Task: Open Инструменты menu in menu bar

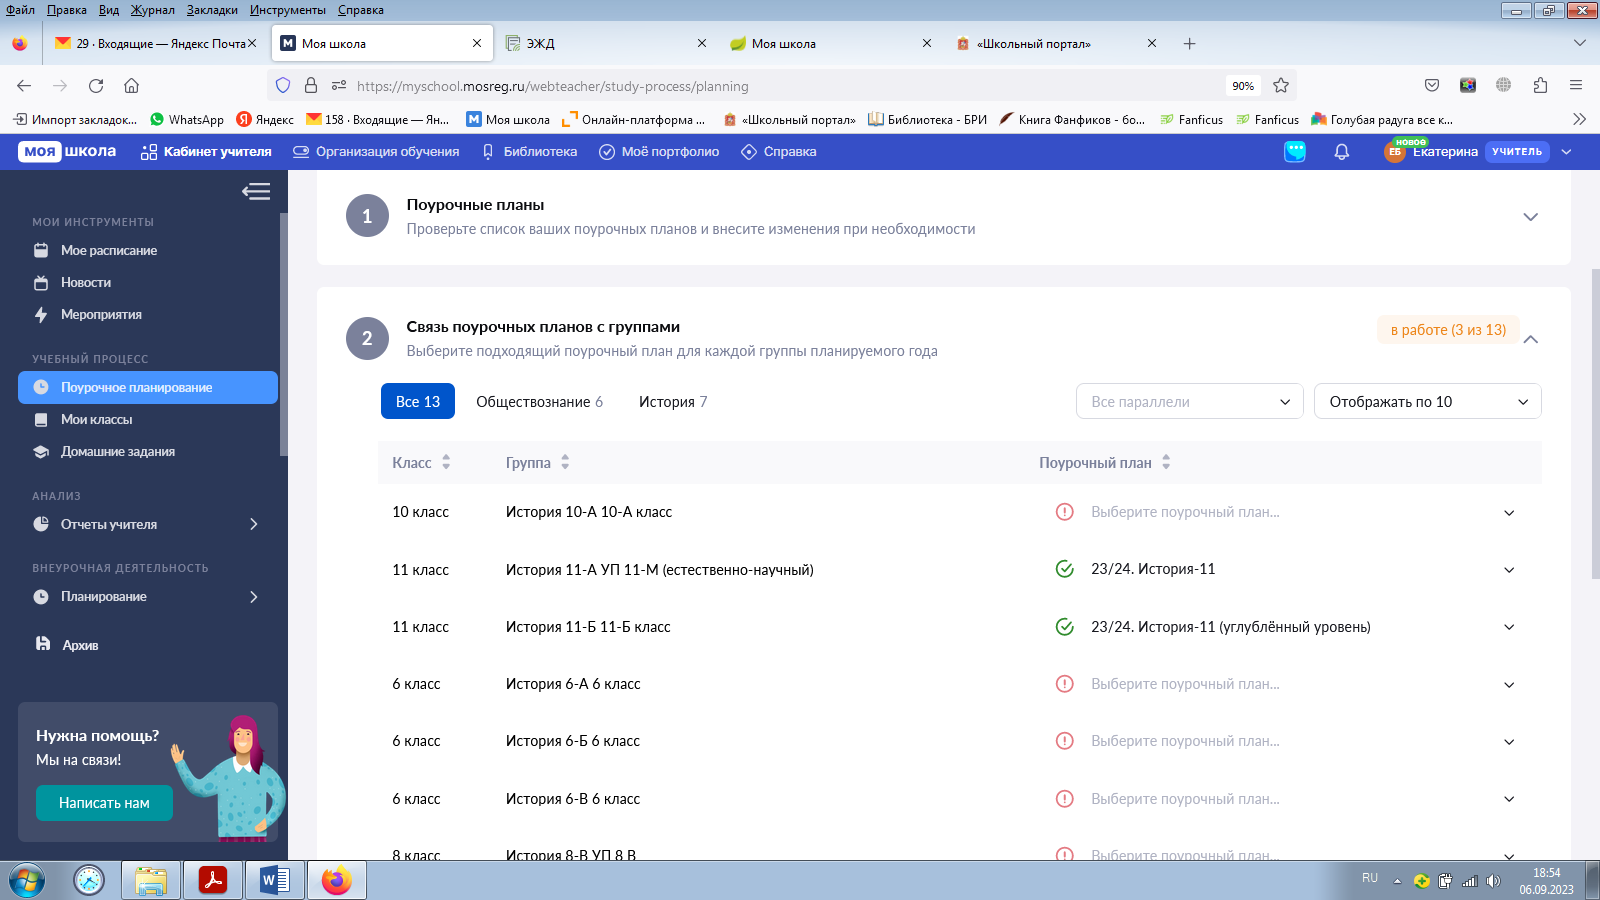Action: click(x=288, y=10)
